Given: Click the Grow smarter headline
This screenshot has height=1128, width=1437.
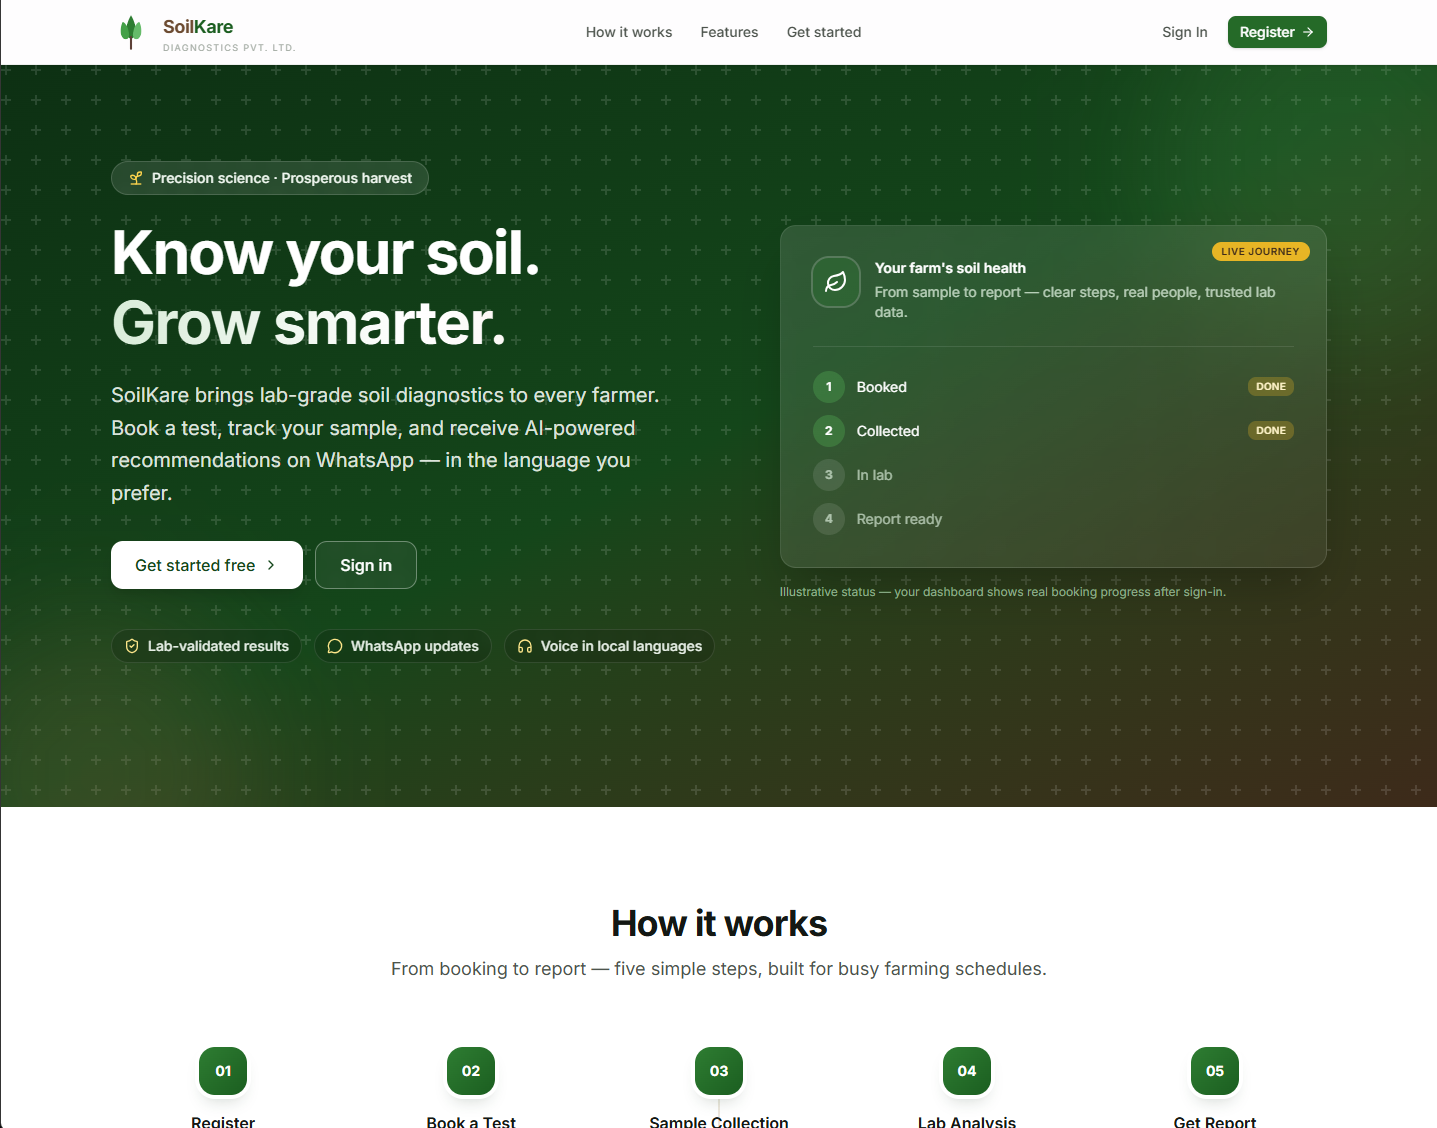Looking at the screenshot, I should (309, 323).
